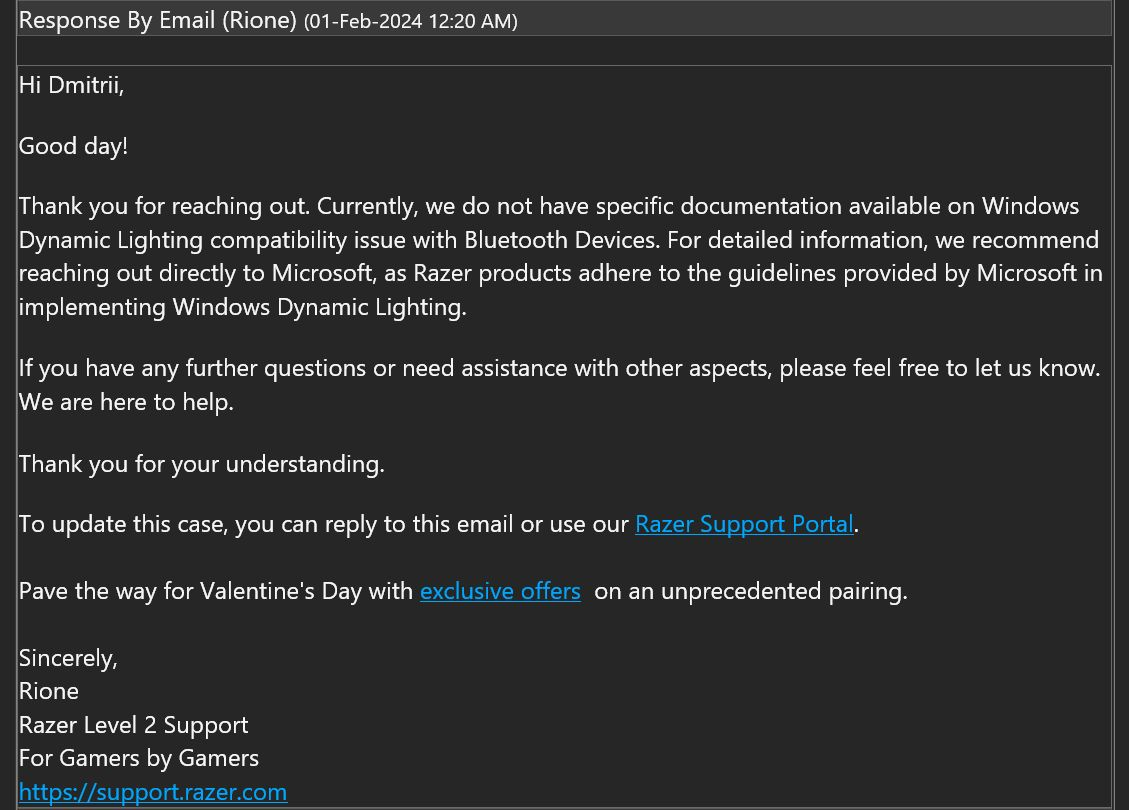
Task: Click the 'For Gamers by Gamers' tagline
Action: coord(139,758)
